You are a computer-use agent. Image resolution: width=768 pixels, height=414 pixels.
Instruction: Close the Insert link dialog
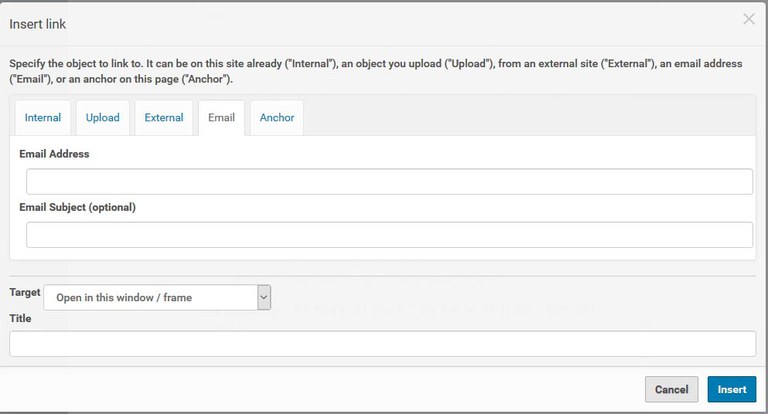[x=748, y=19]
